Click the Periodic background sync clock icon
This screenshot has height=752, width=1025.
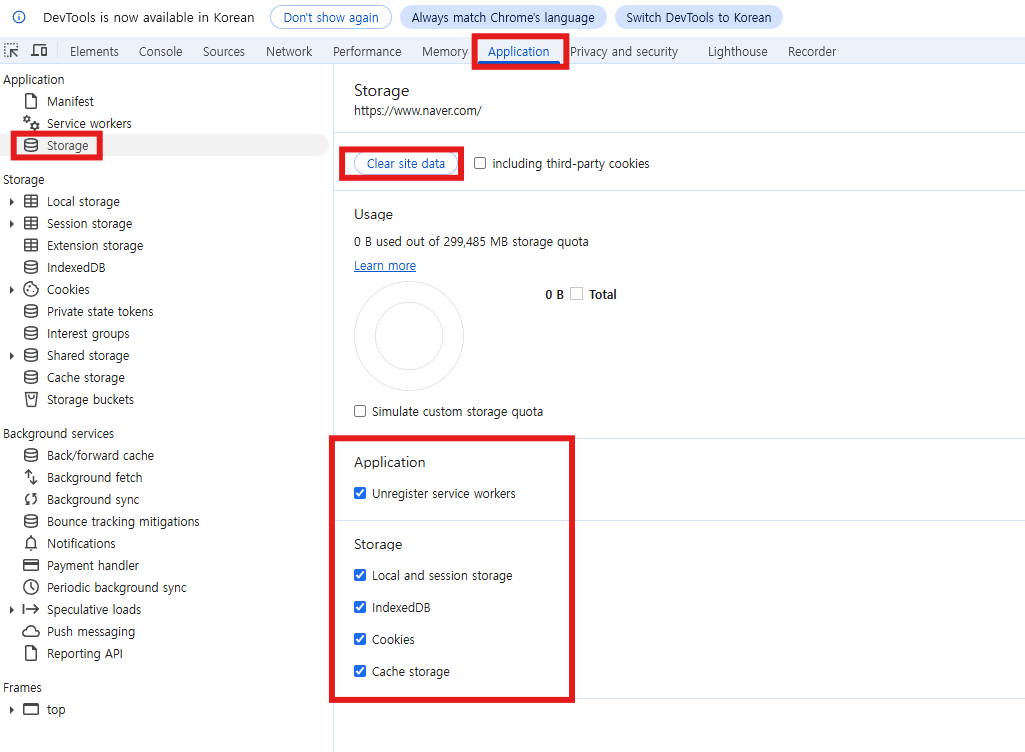[31, 587]
